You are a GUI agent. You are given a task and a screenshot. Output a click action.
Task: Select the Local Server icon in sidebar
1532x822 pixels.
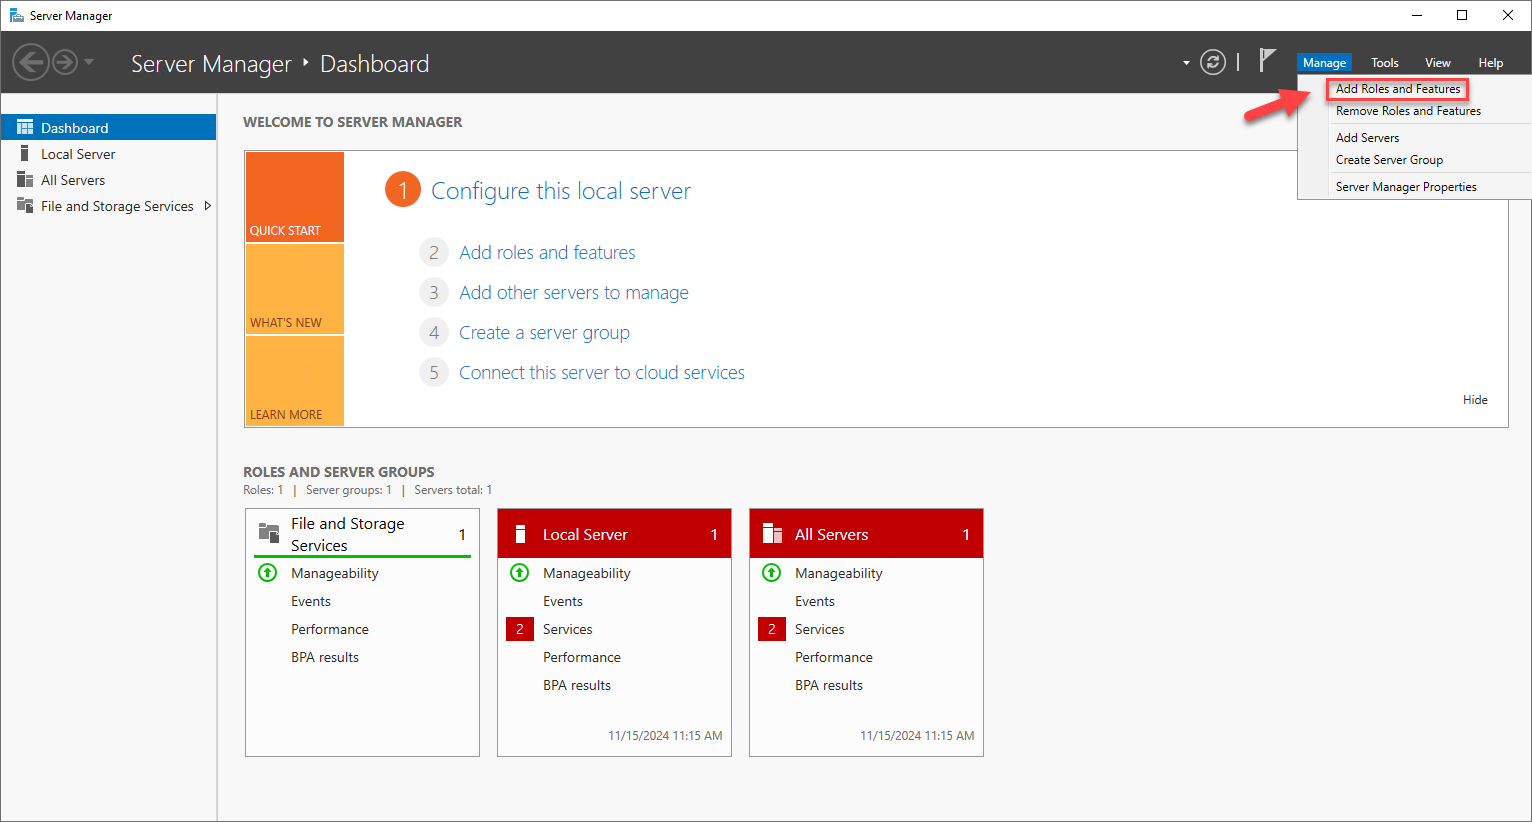24,153
